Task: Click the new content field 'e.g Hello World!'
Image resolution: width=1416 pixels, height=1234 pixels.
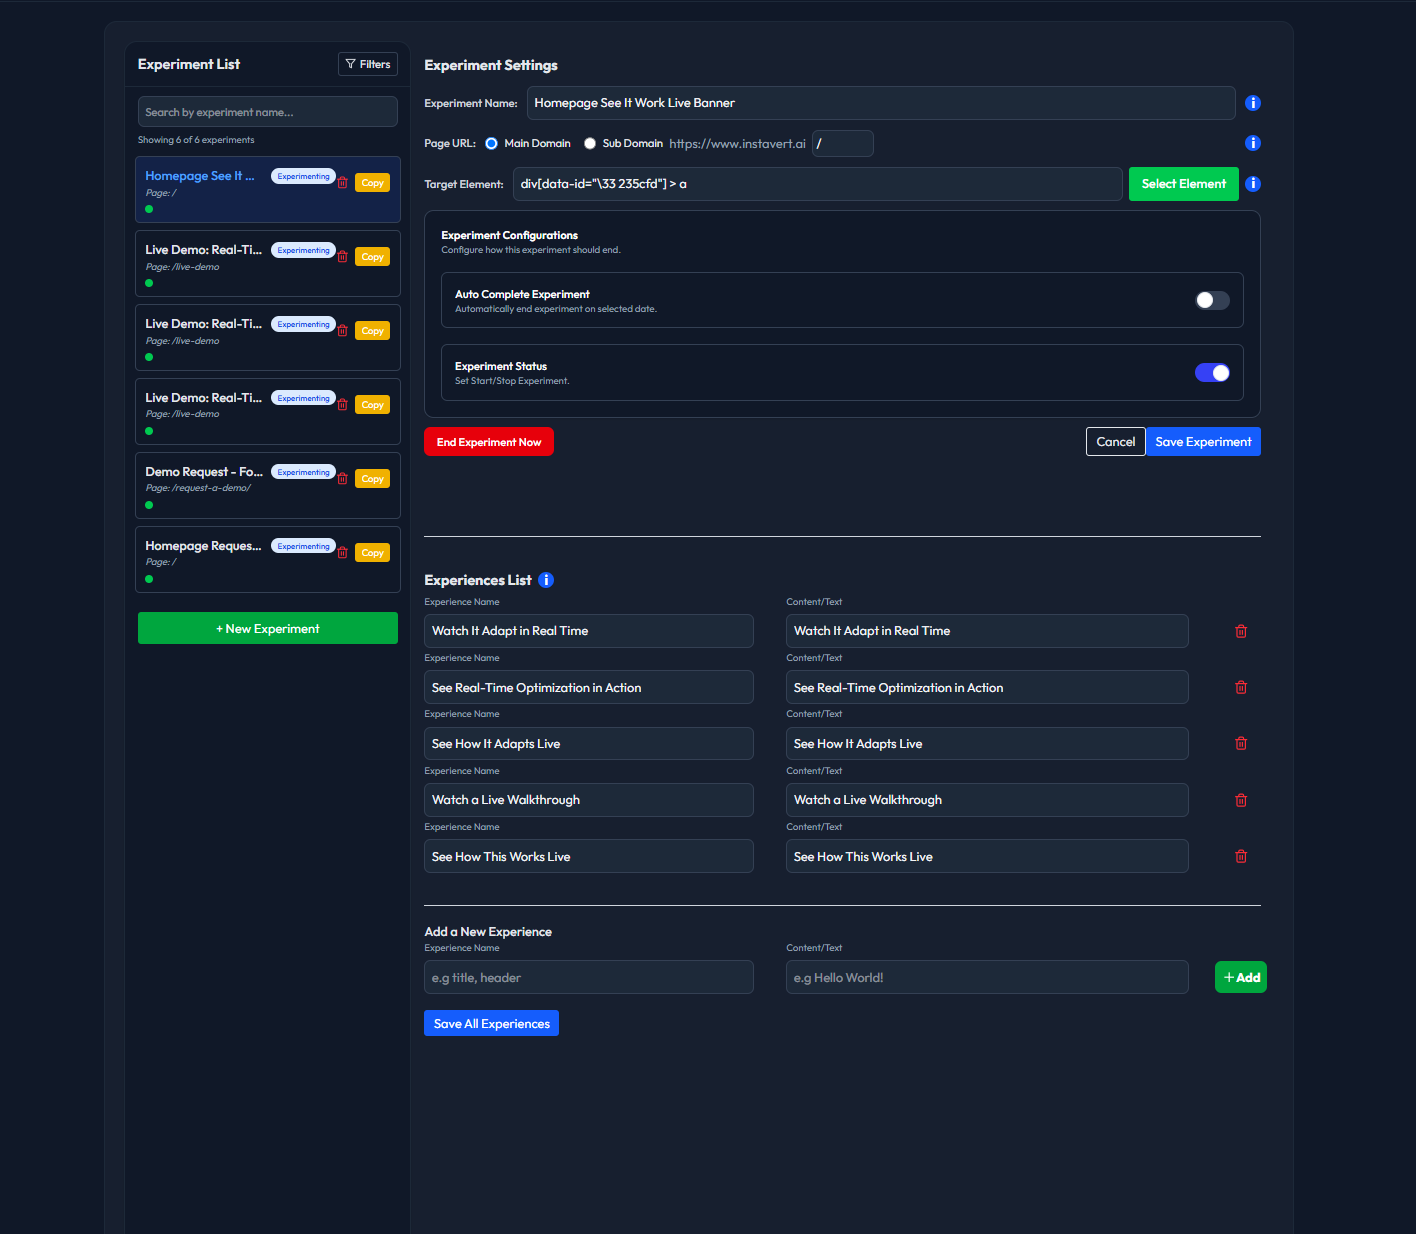Action: (987, 977)
